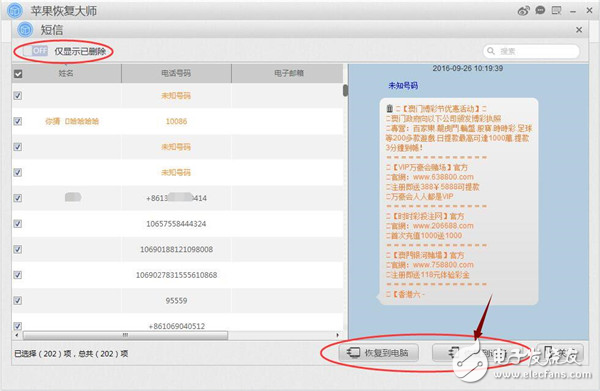Click the right arrow of horizontal scrollbar
600x391 pixels.
pos(338,335)
